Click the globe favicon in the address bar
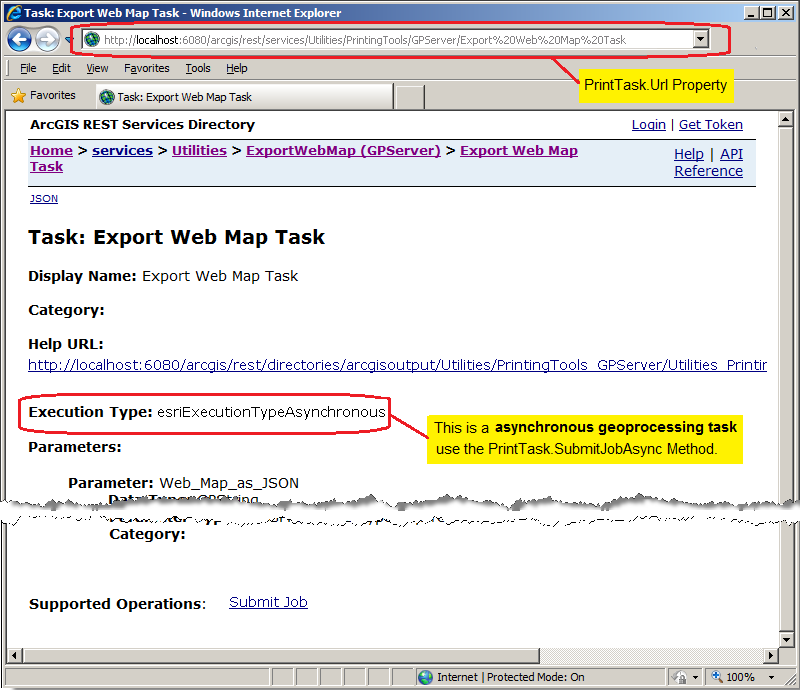800x690 pixels. (90, 40)
